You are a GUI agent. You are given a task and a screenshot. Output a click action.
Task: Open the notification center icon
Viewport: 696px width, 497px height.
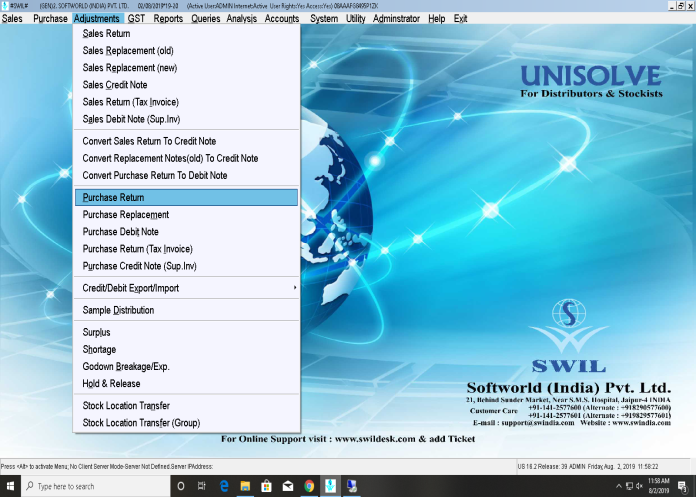[683, 487]
